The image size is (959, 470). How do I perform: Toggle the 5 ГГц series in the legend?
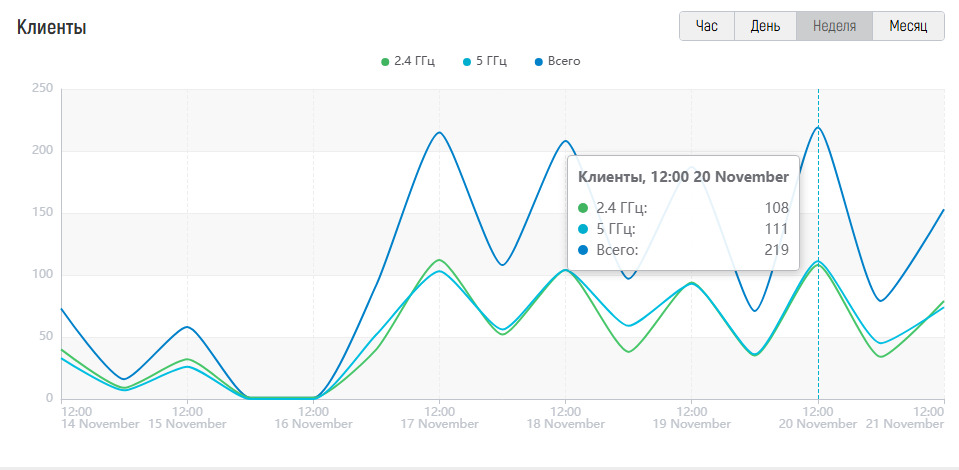485,62
